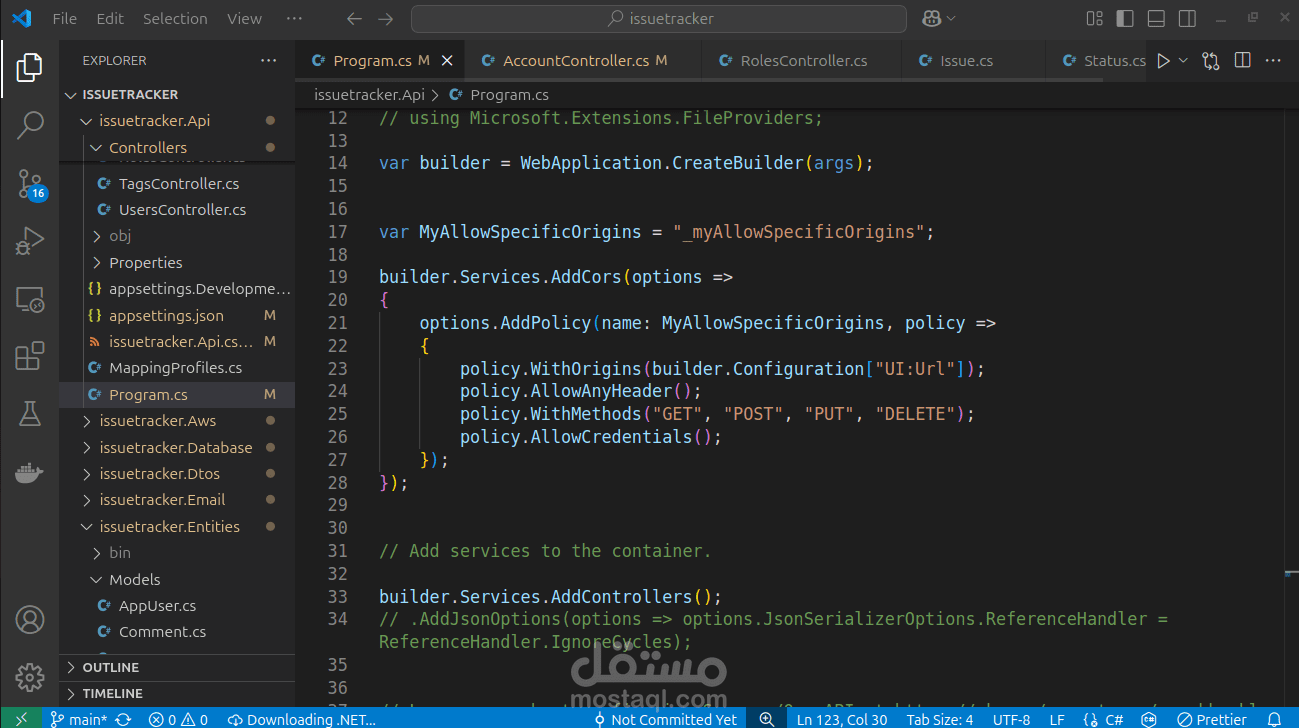This screenshot has height=728, width=1299.
Task: Open the overflow menu ellipsis in the menu bar
Action: [294, 18]
